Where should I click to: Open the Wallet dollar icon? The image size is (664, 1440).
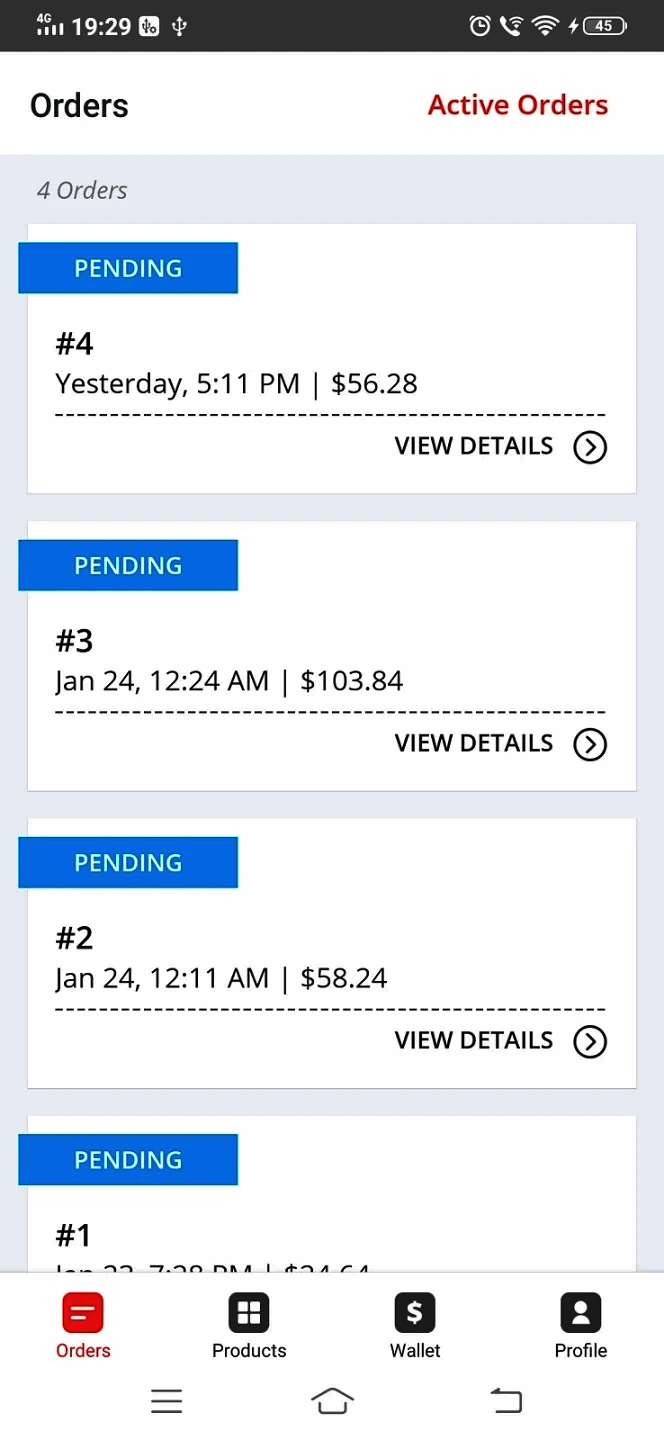(x=415, y=1312)
